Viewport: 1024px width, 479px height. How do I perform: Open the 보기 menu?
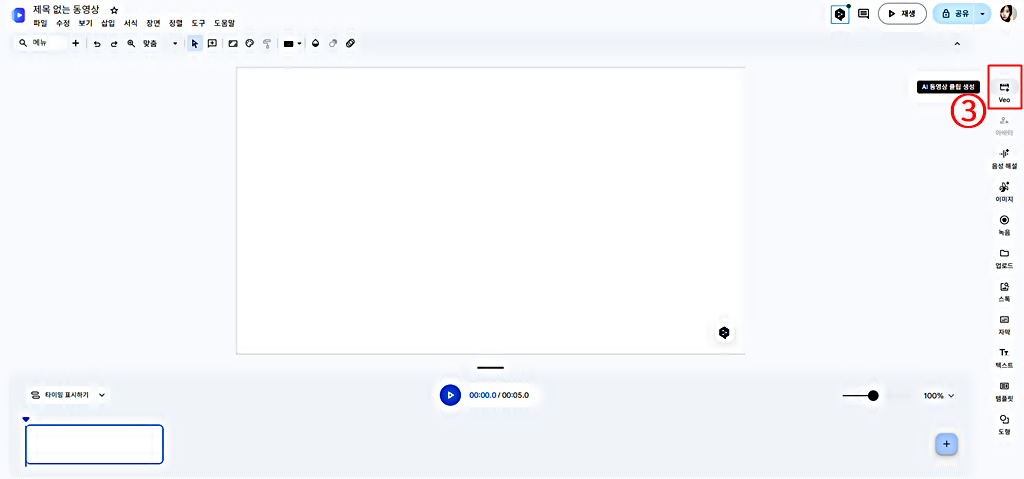click(86, 23)
